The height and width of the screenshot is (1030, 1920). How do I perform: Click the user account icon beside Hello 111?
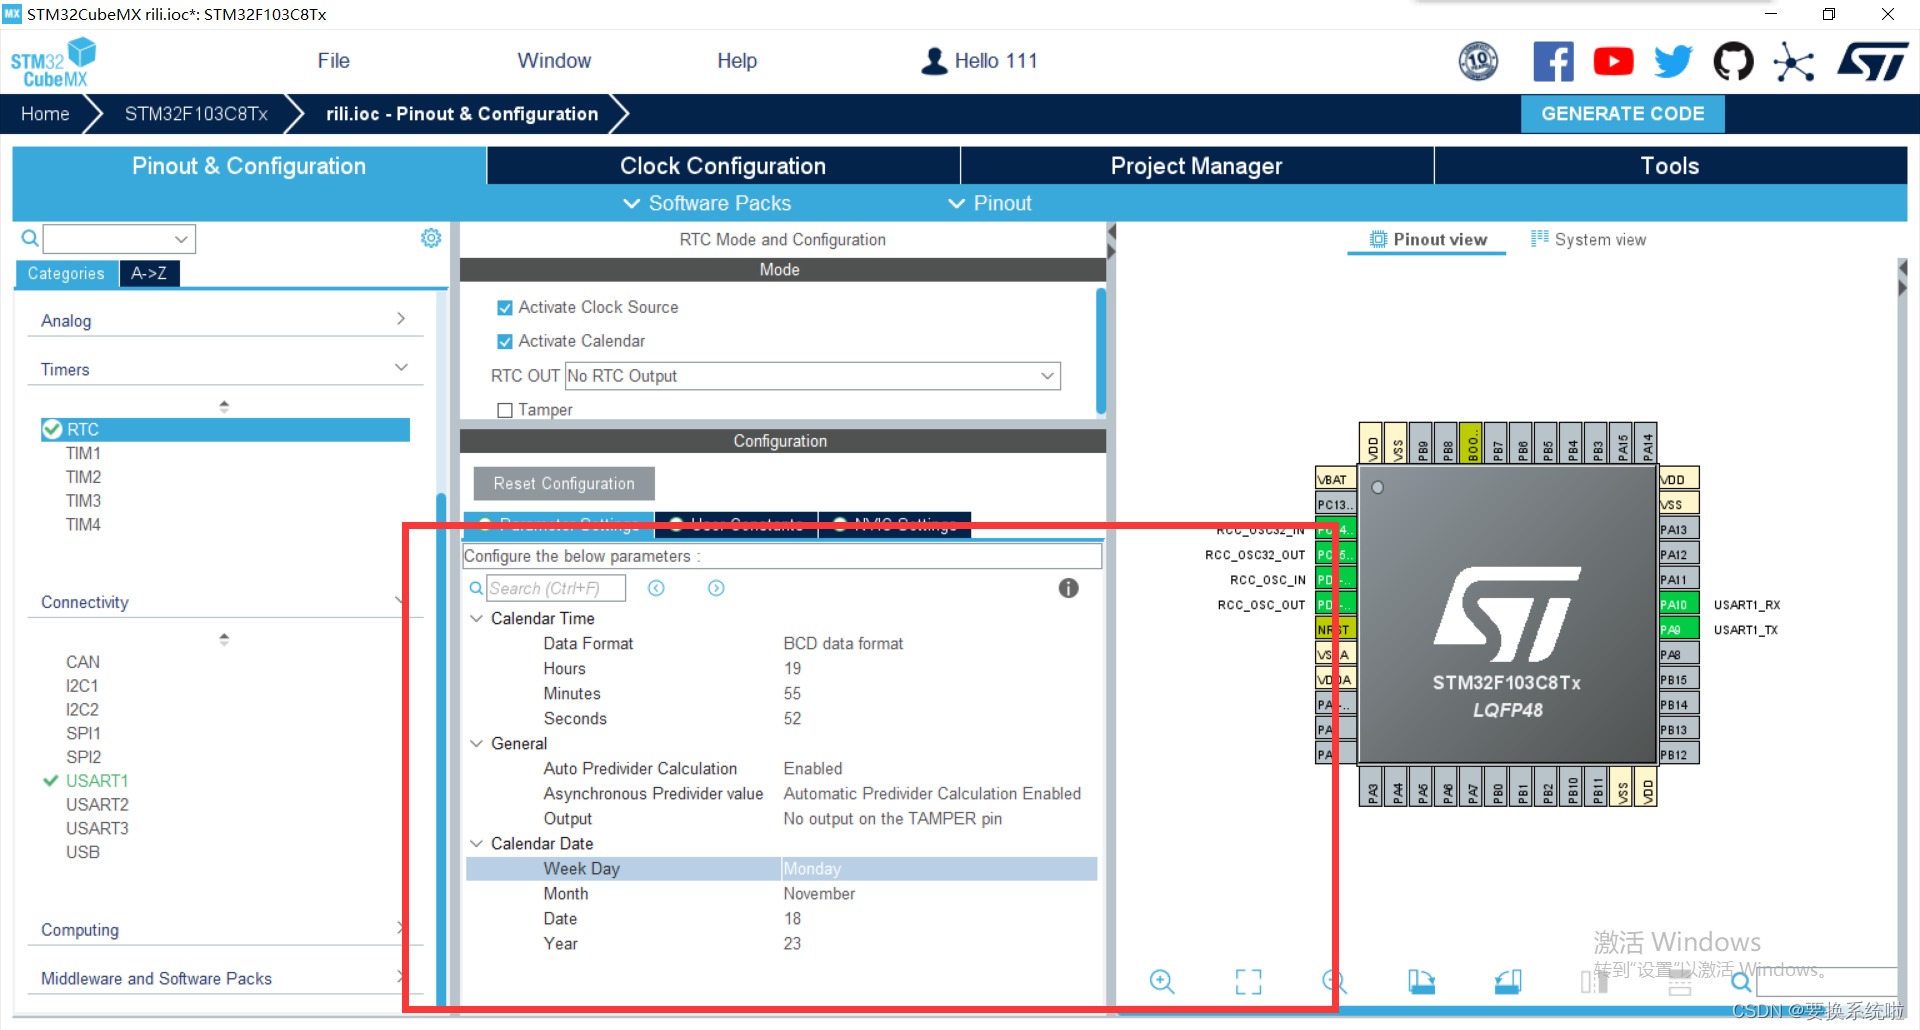click(x=934, y=61)
